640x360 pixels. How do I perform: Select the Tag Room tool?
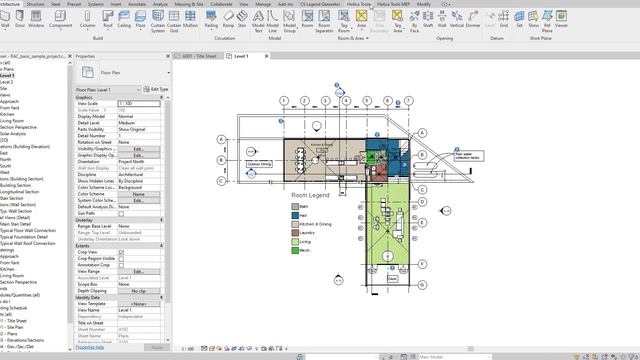(x=344, y=21)
